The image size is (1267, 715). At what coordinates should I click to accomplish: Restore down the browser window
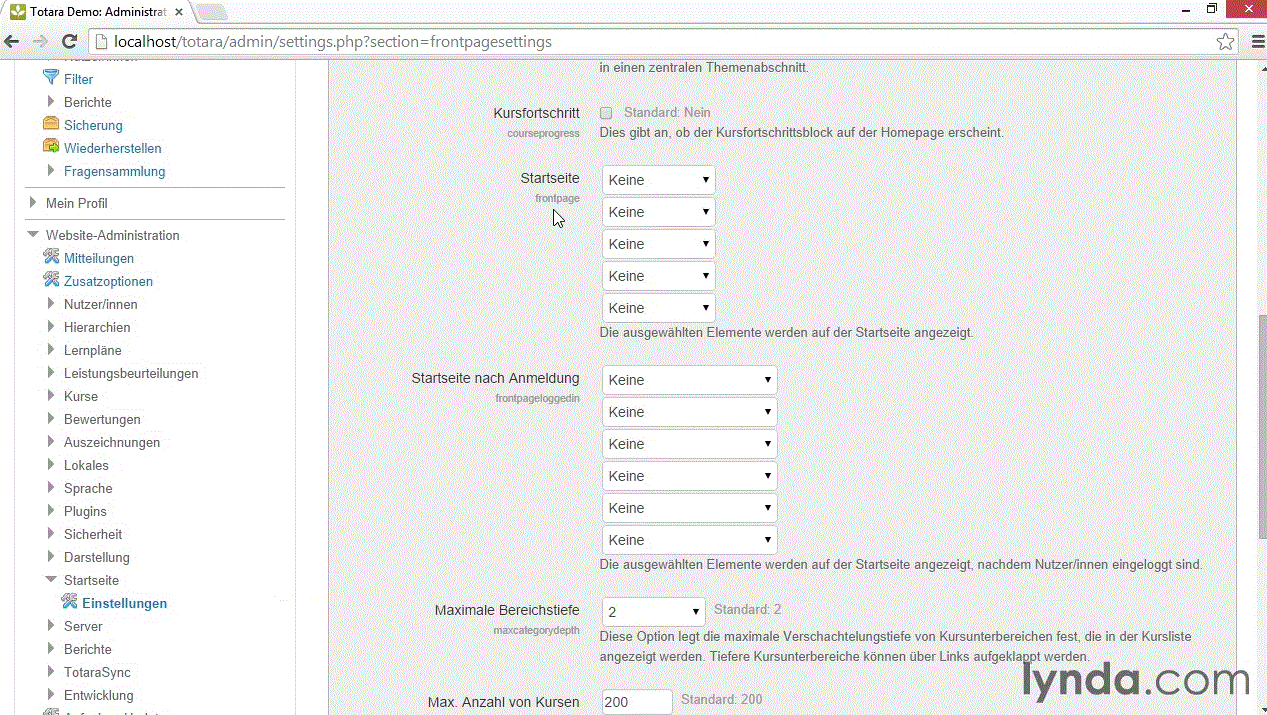pos(1212,9)
